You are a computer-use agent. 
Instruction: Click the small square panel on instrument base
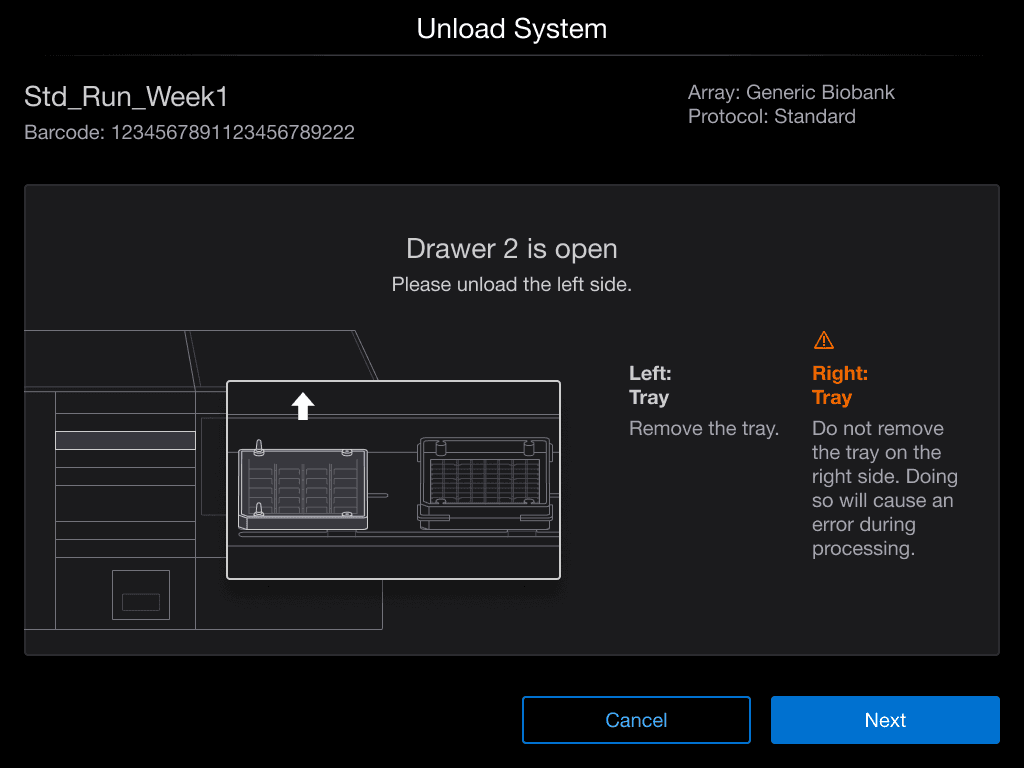point(141,595)
